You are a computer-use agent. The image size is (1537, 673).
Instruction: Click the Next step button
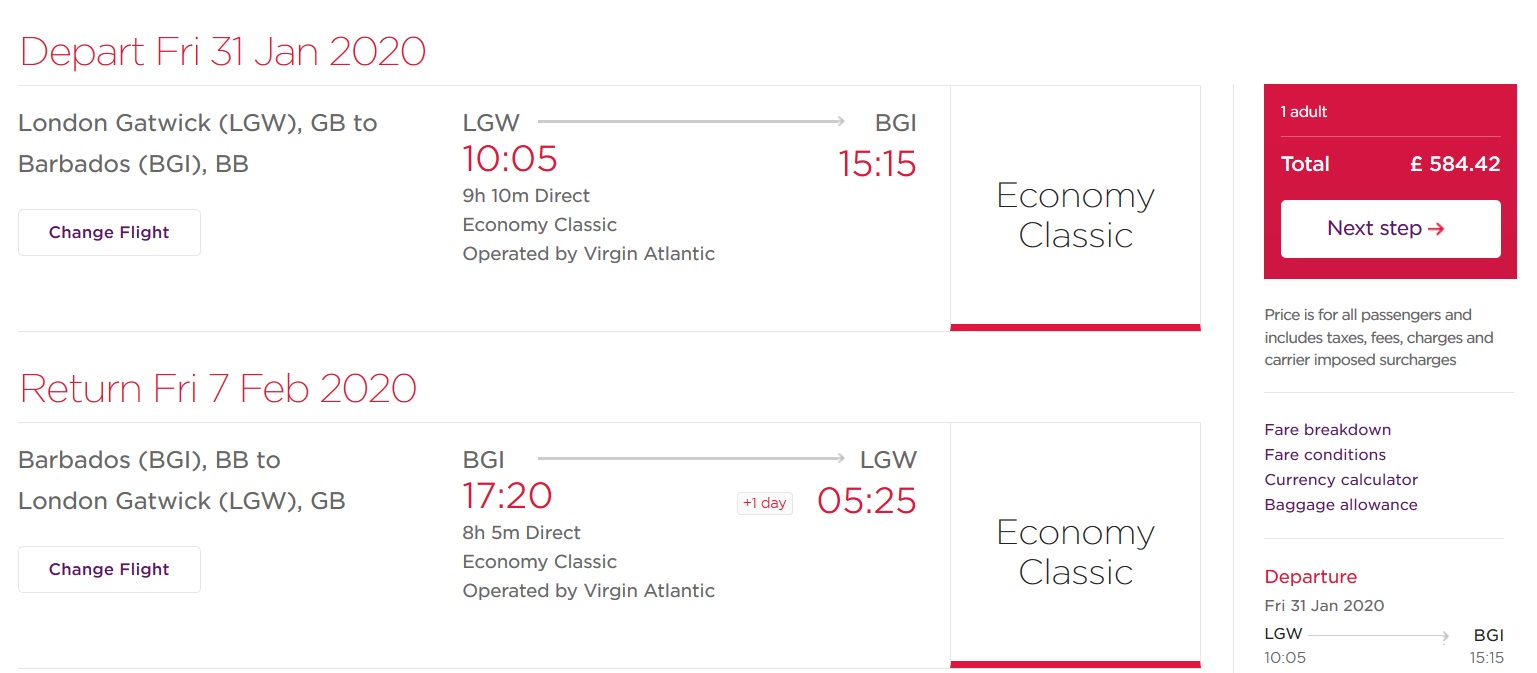1390,229
